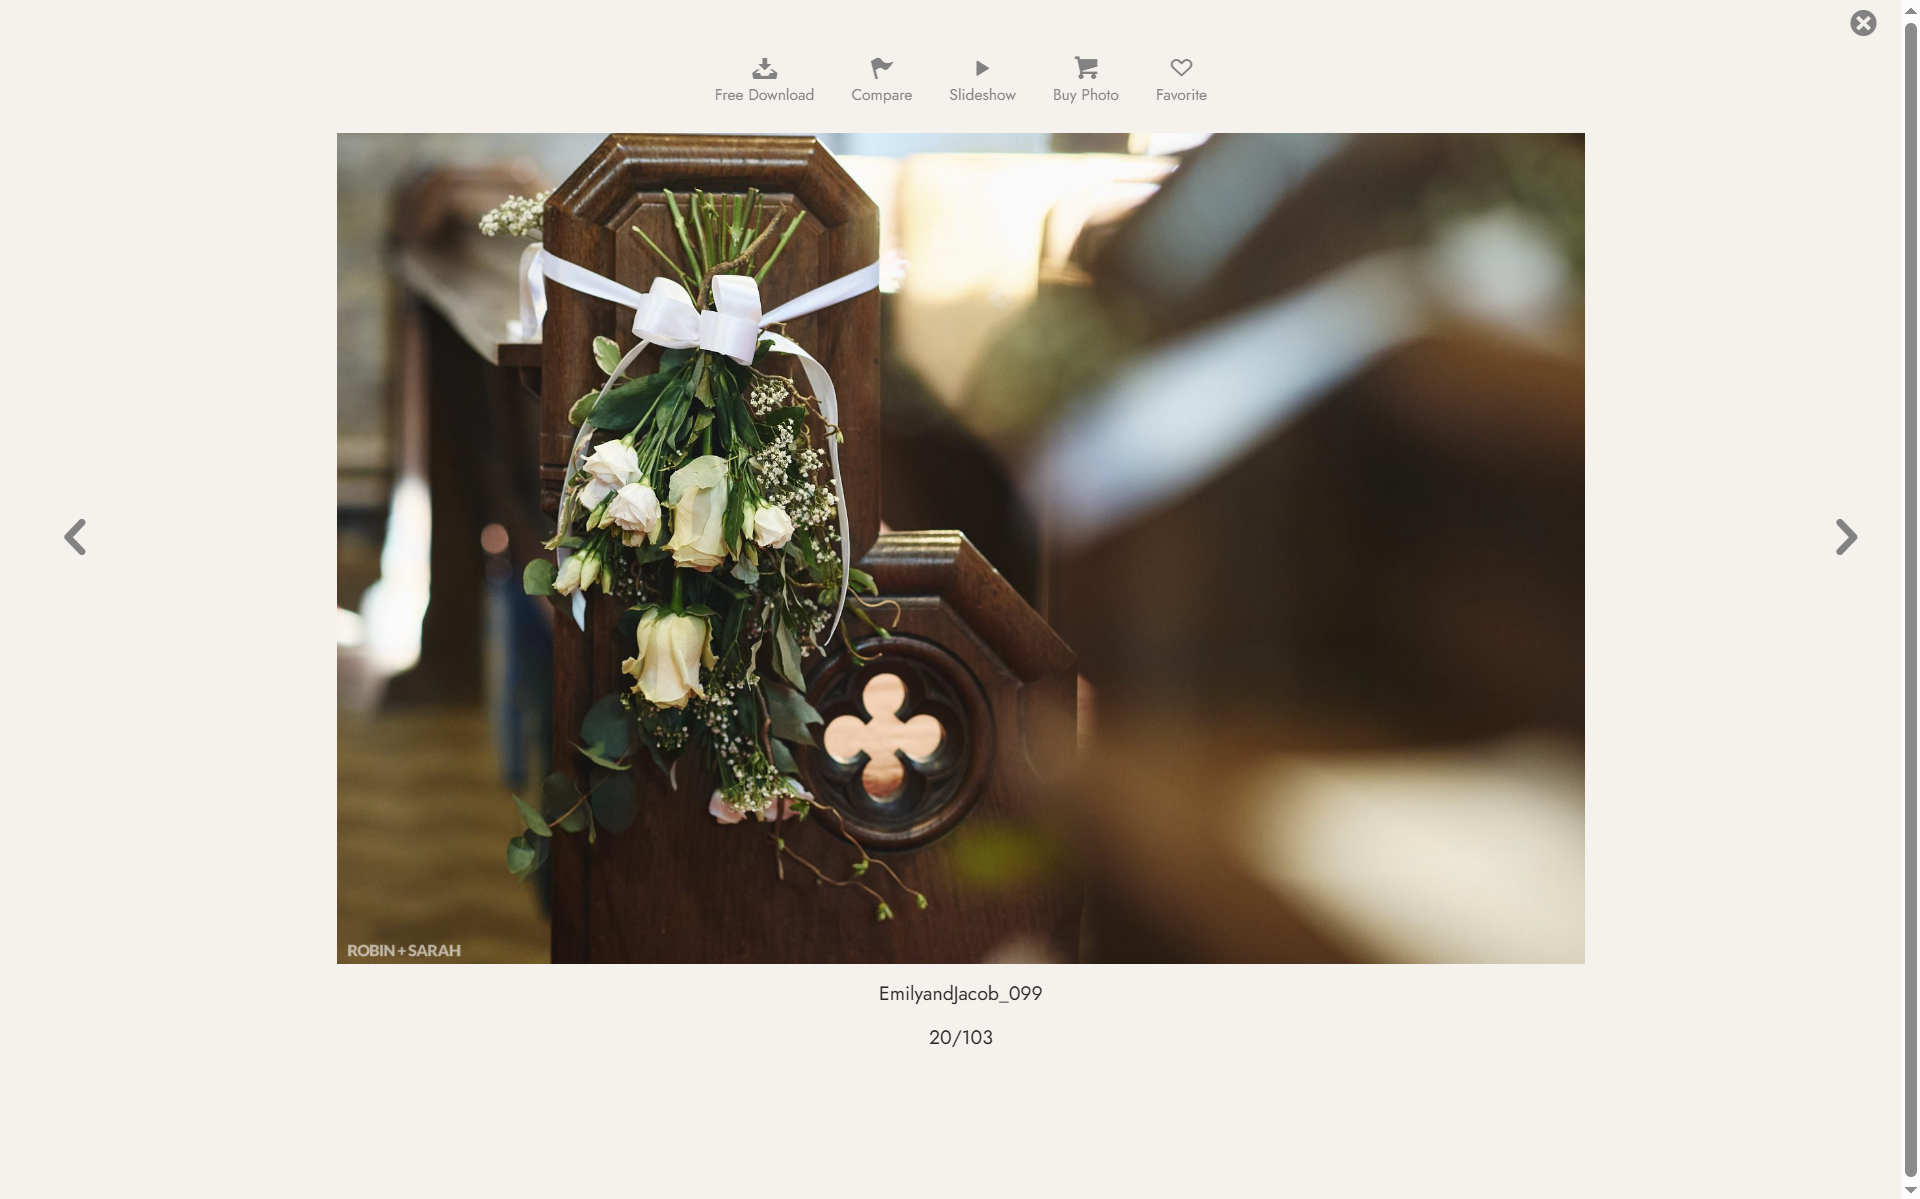Image resolution: width=1920 pixels, height=1199 pixels.
Task: Click the Free Download label
Action: pos(764,95)
